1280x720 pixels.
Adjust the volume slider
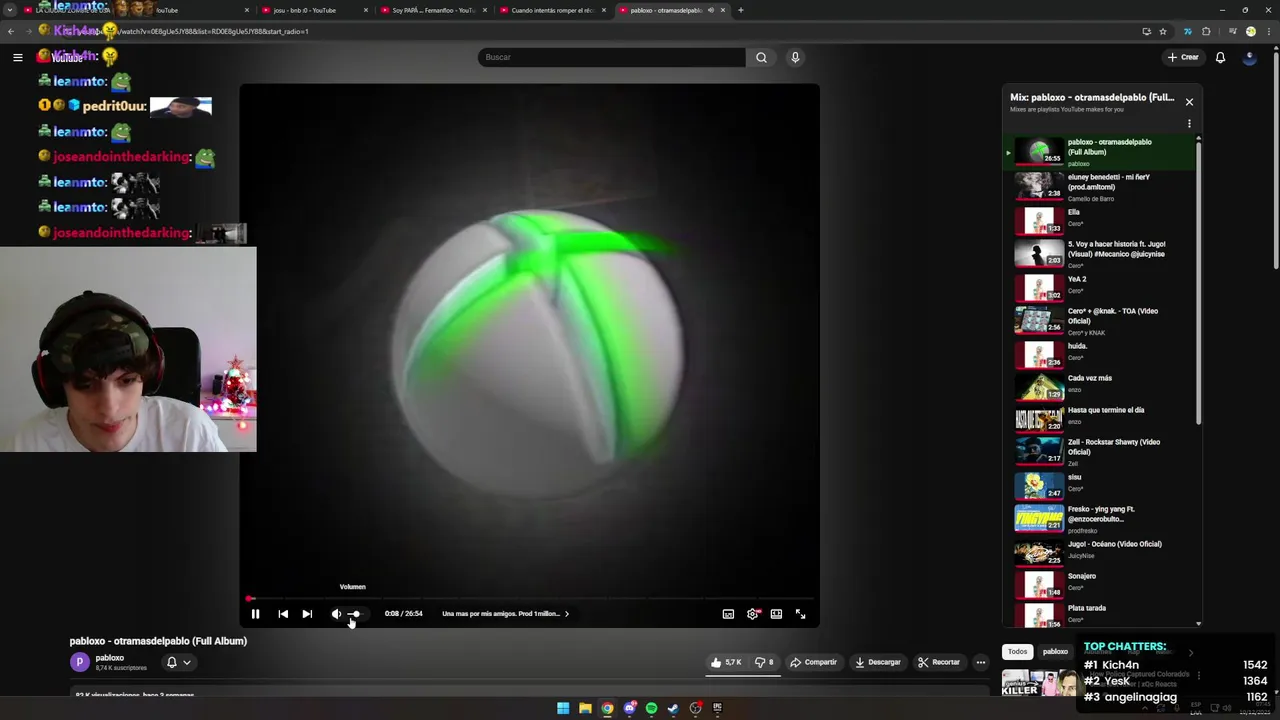click(x=354, y=614)
